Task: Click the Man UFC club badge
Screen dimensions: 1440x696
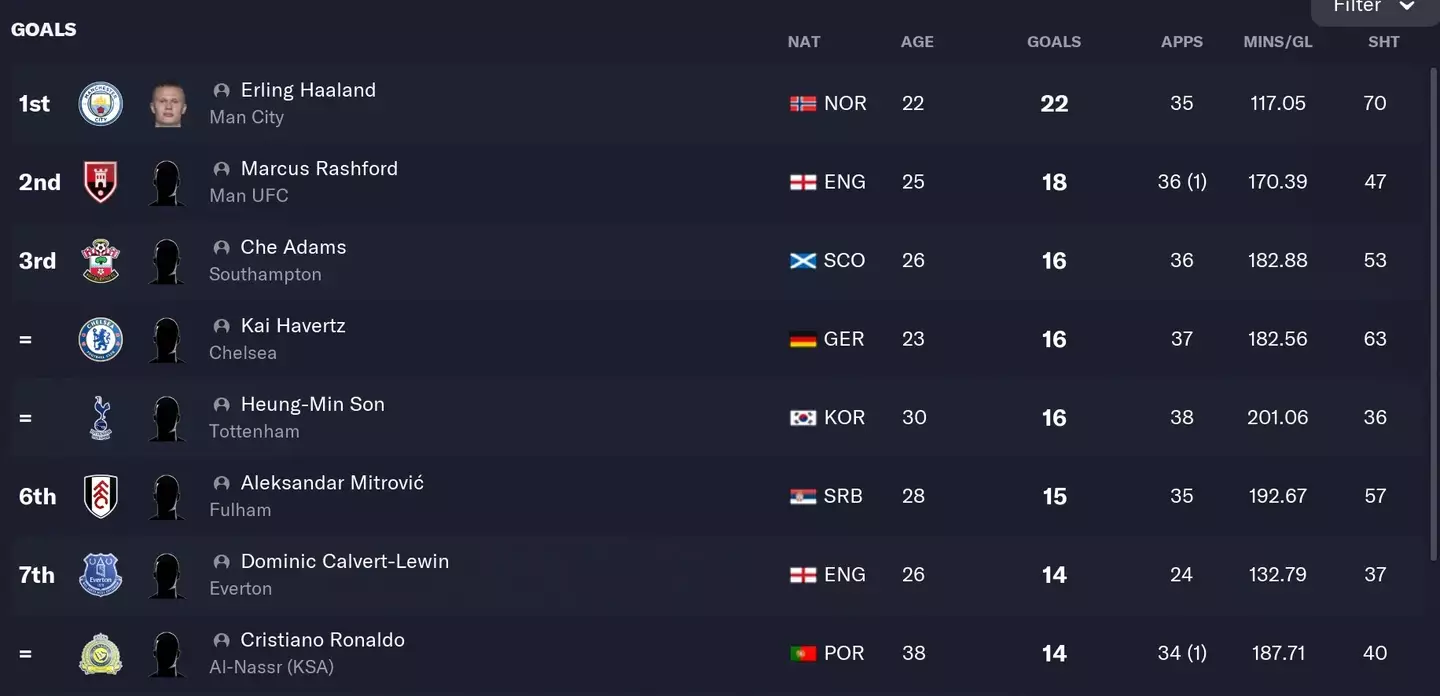Action: (x=100, y=182)
